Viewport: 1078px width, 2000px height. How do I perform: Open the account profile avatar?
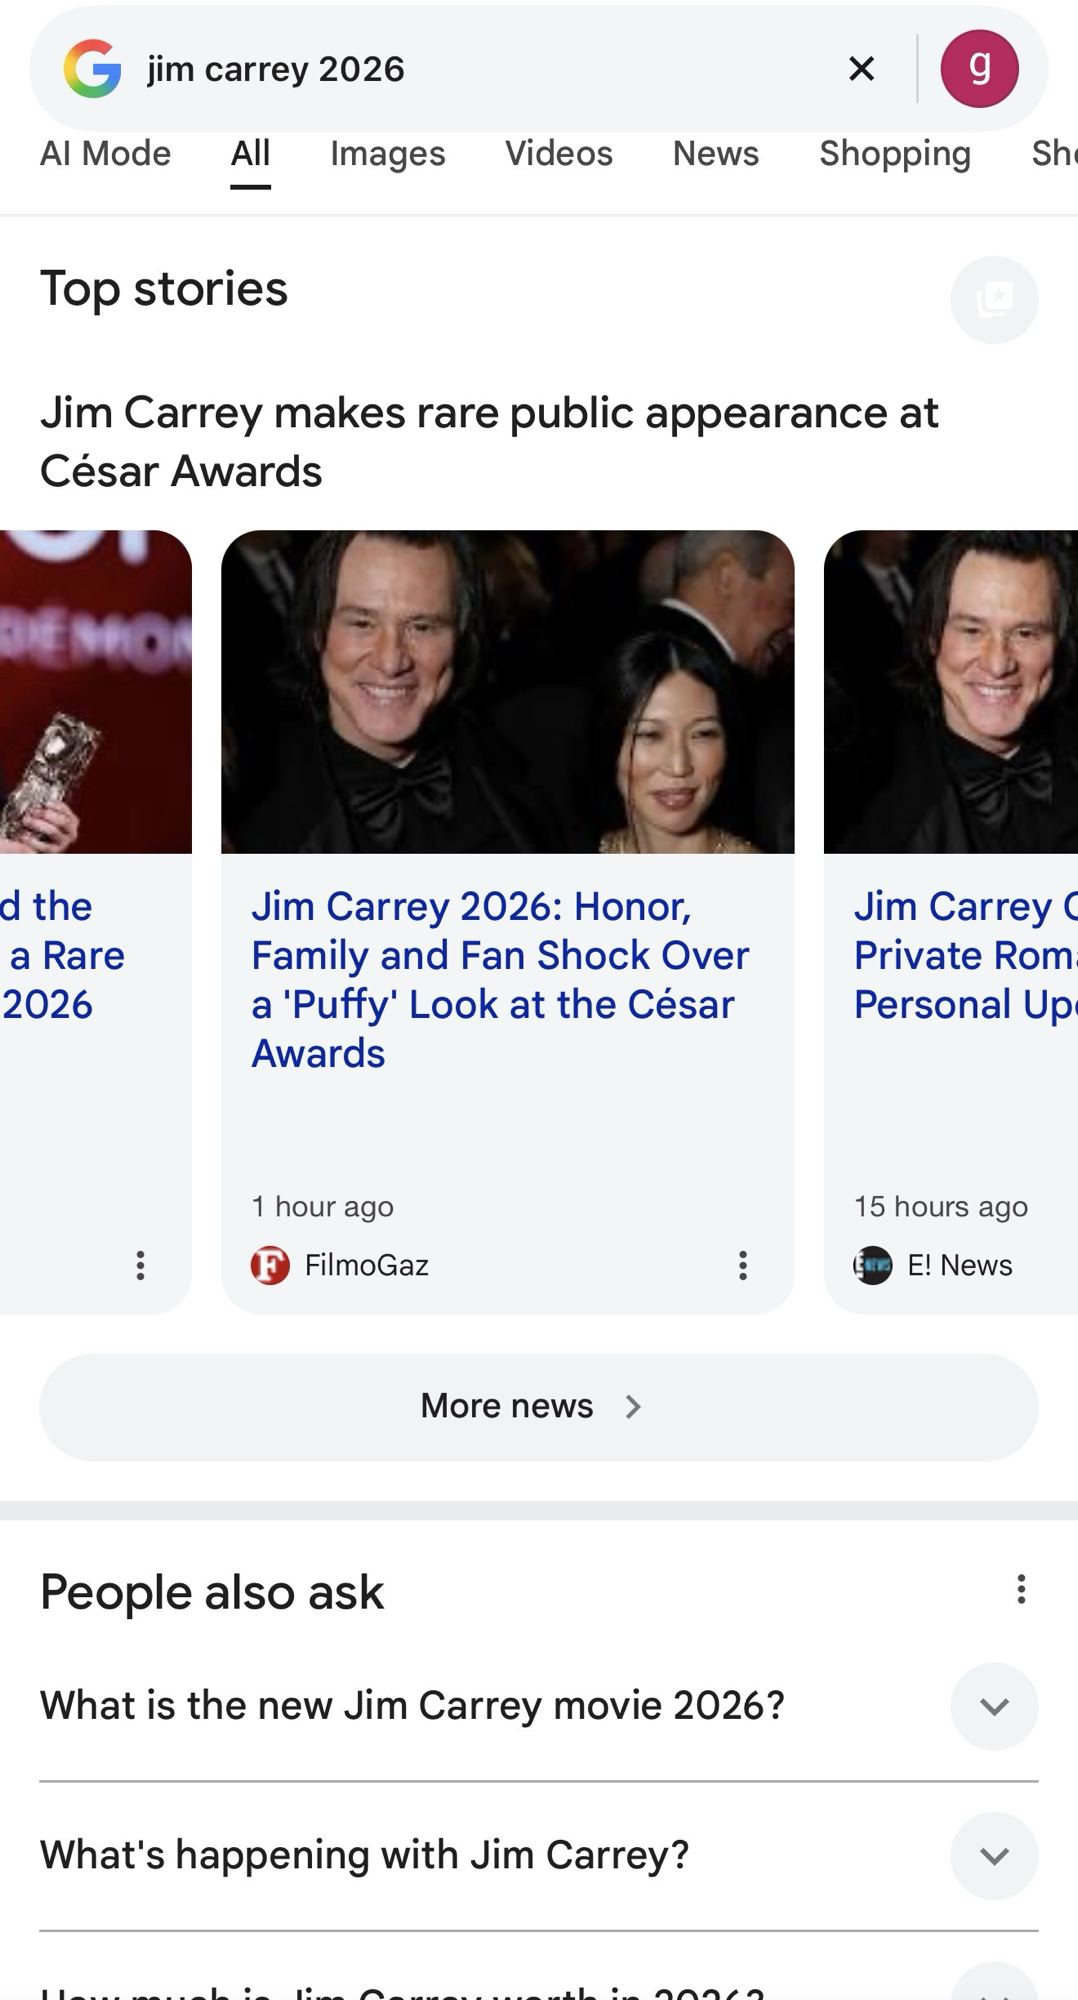(x=979, y=69)
